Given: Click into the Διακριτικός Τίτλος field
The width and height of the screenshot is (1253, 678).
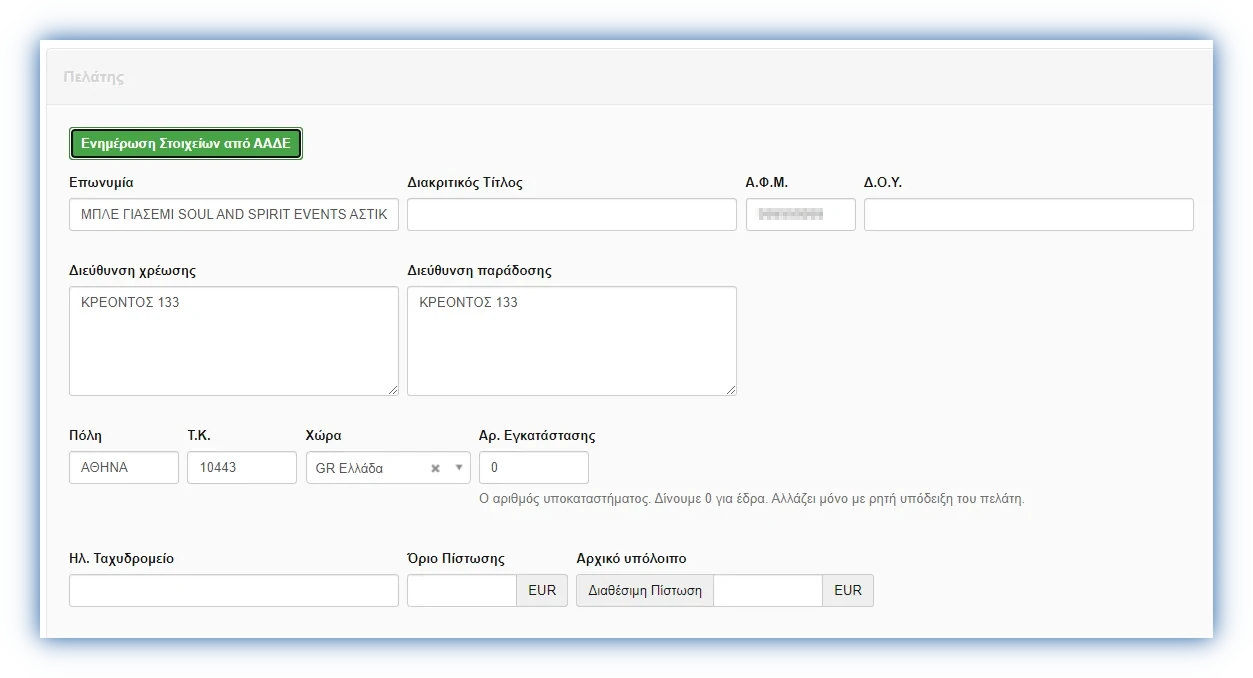Looking at the screenshot, I should coord(571,215).
